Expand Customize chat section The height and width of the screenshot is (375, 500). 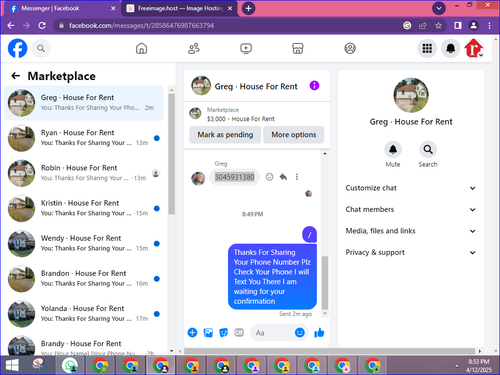coord(411,188)
